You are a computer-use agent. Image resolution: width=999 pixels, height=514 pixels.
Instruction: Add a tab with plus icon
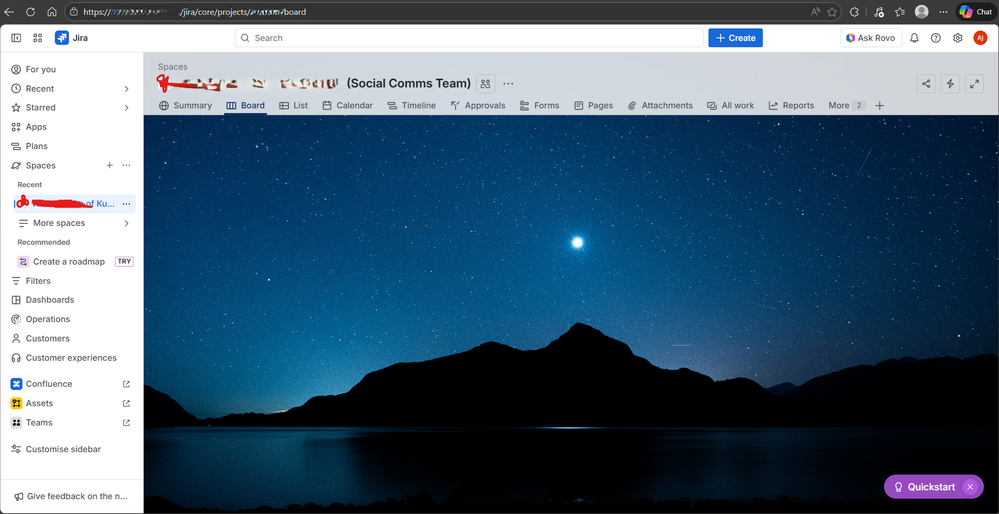tap(880, 105)
